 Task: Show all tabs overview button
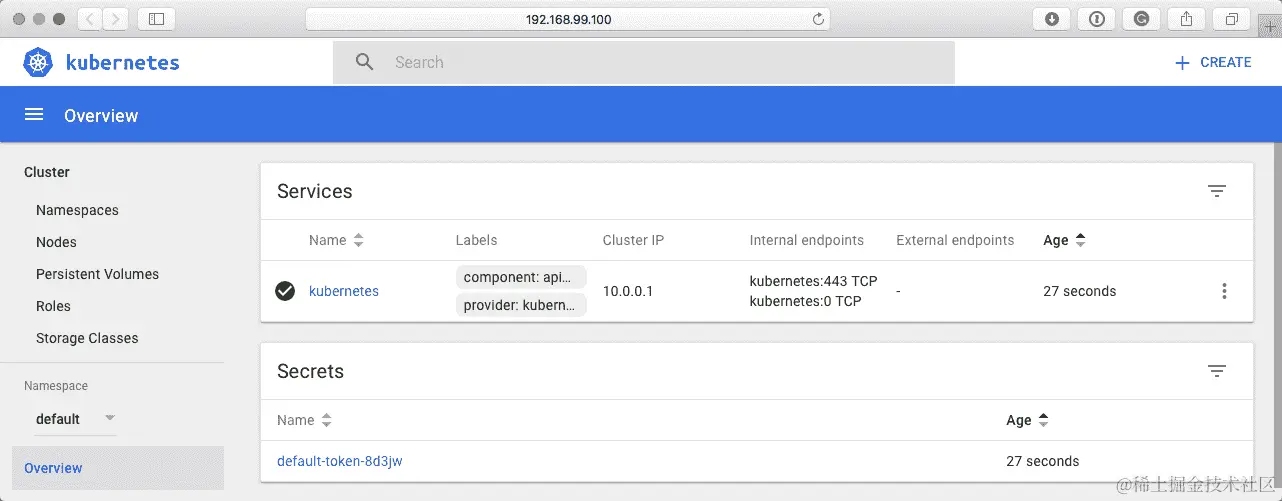pos(1232,18)
